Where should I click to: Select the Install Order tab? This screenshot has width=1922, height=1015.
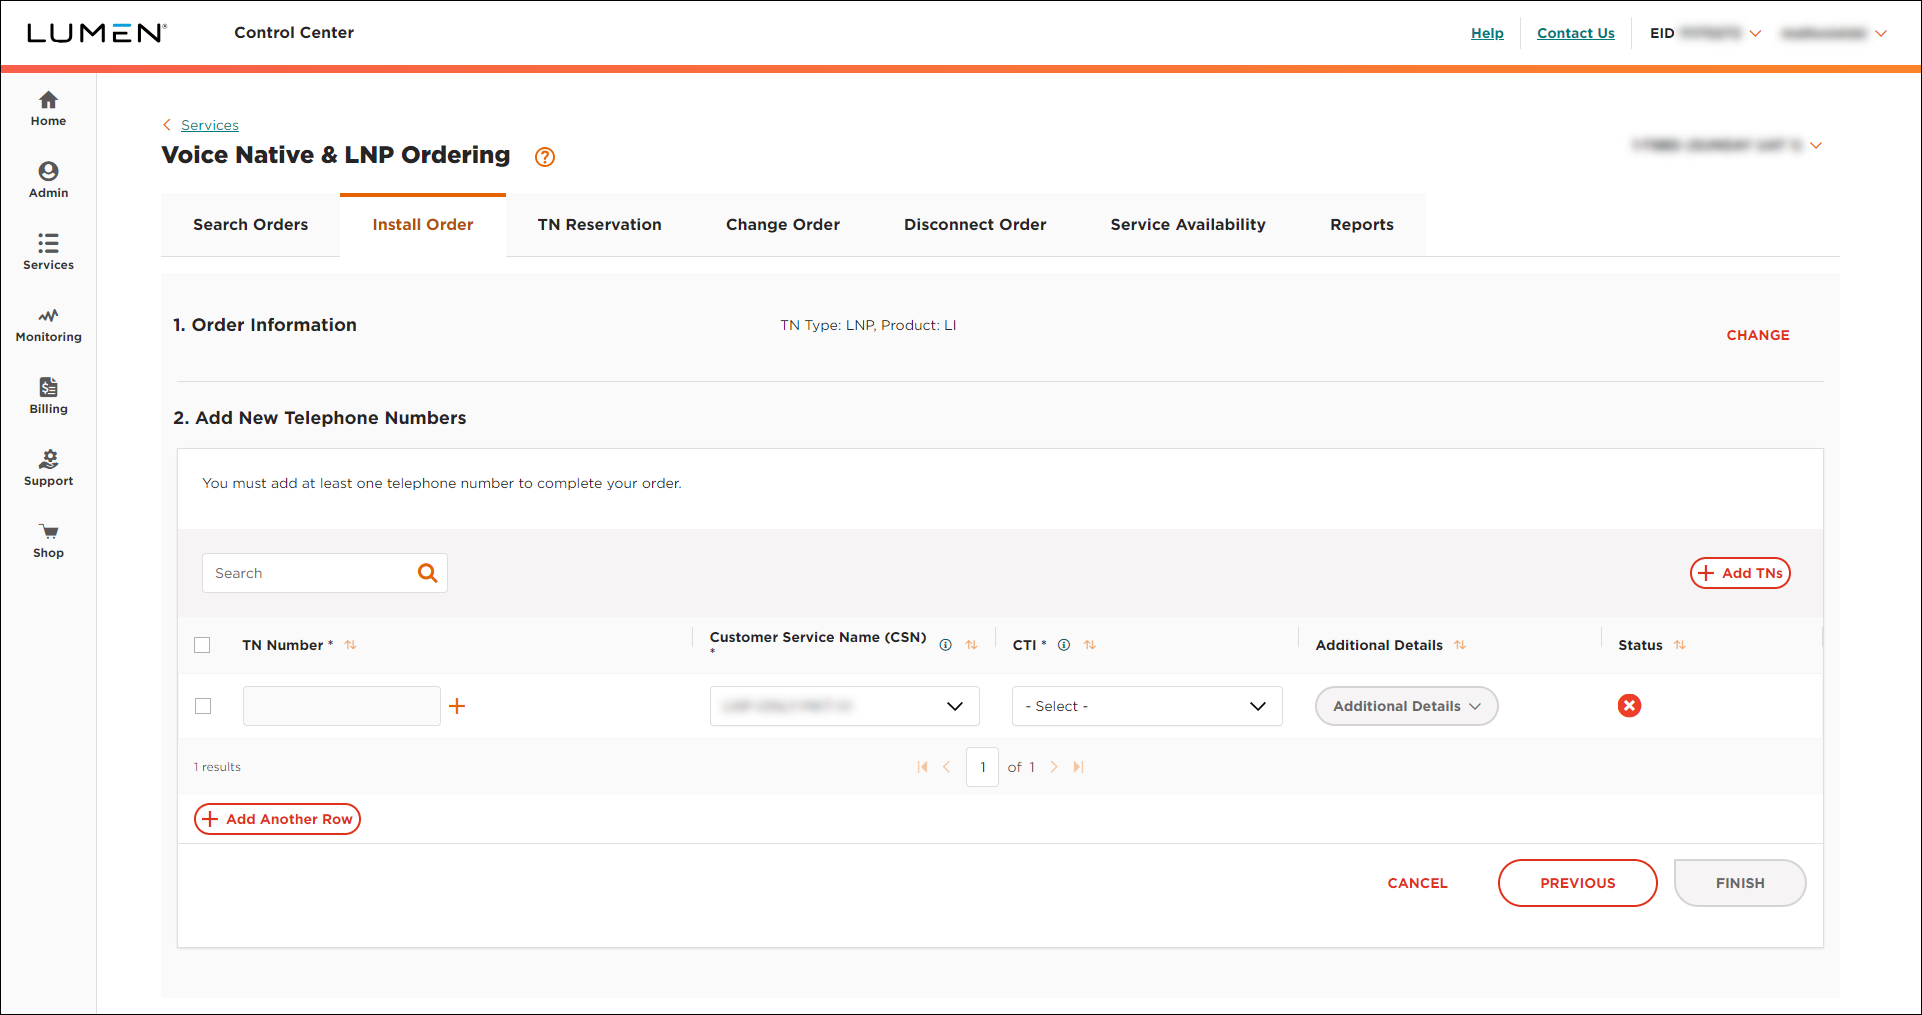click(423, 225)
